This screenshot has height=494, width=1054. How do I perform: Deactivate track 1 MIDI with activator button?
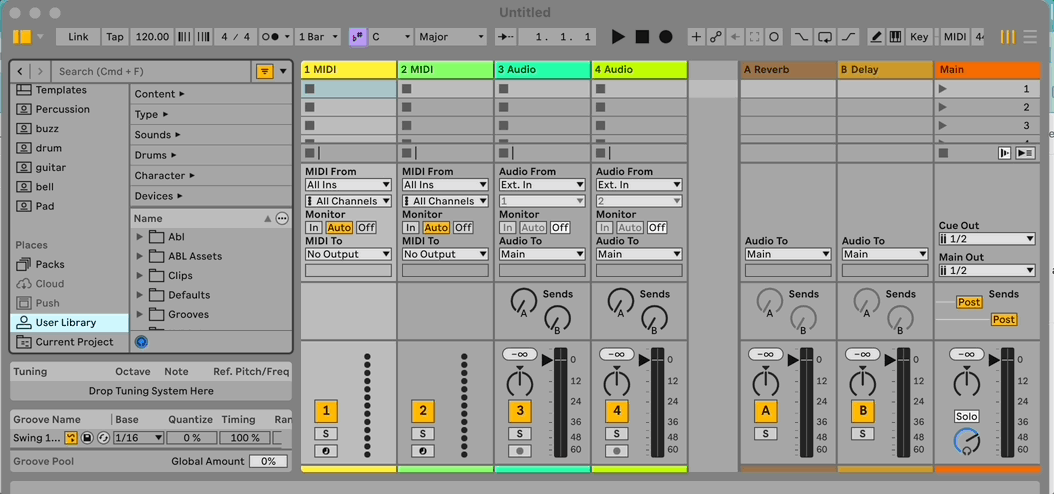[x=325, y=411]
